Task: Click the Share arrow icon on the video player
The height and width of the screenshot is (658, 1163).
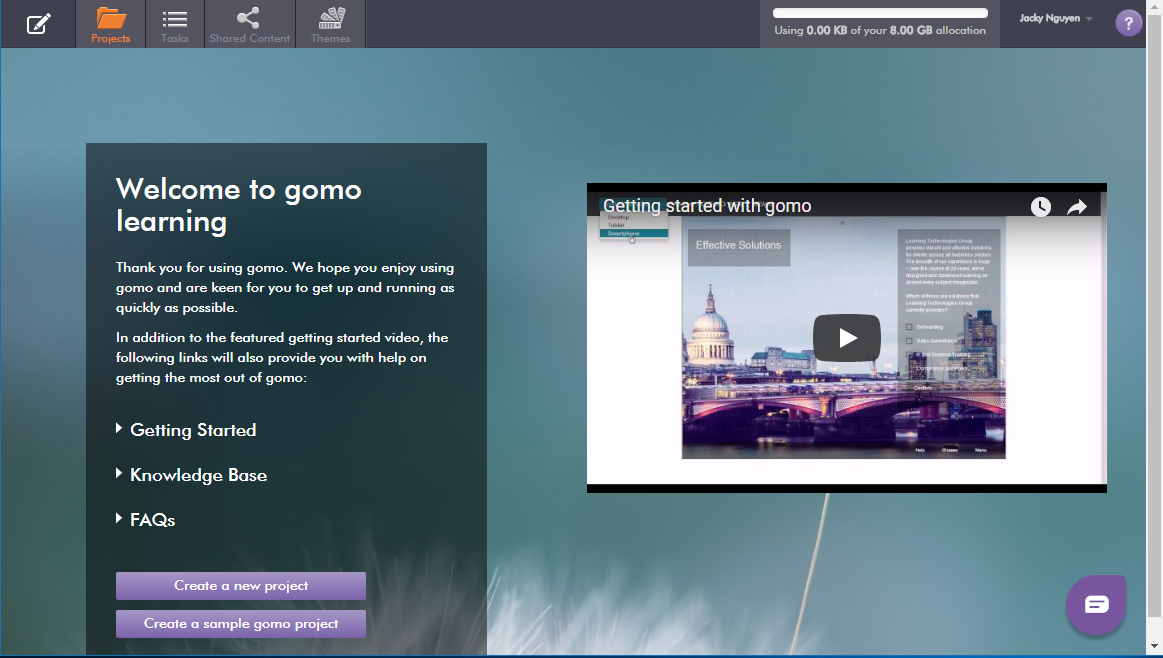Action: 1077,207
